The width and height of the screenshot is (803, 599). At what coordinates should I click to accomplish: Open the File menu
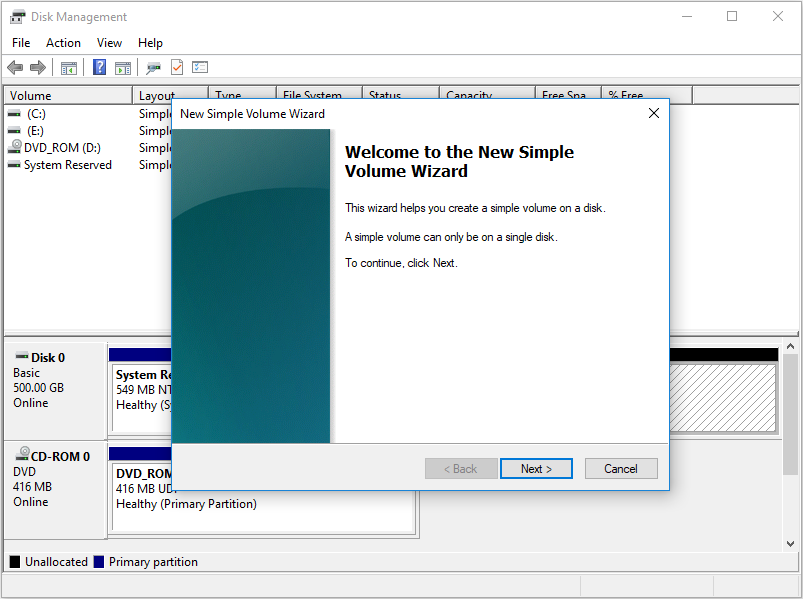click(21, 43)
